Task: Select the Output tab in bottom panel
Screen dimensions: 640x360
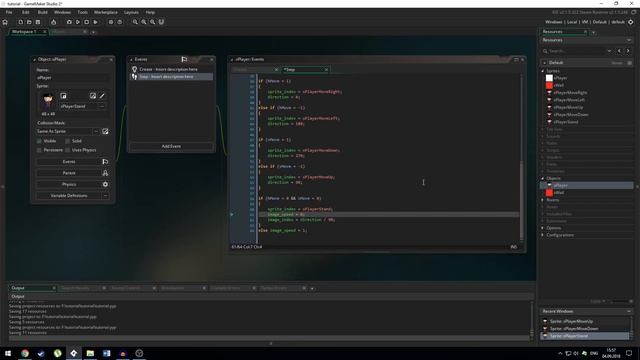Action: coord(32,288)
